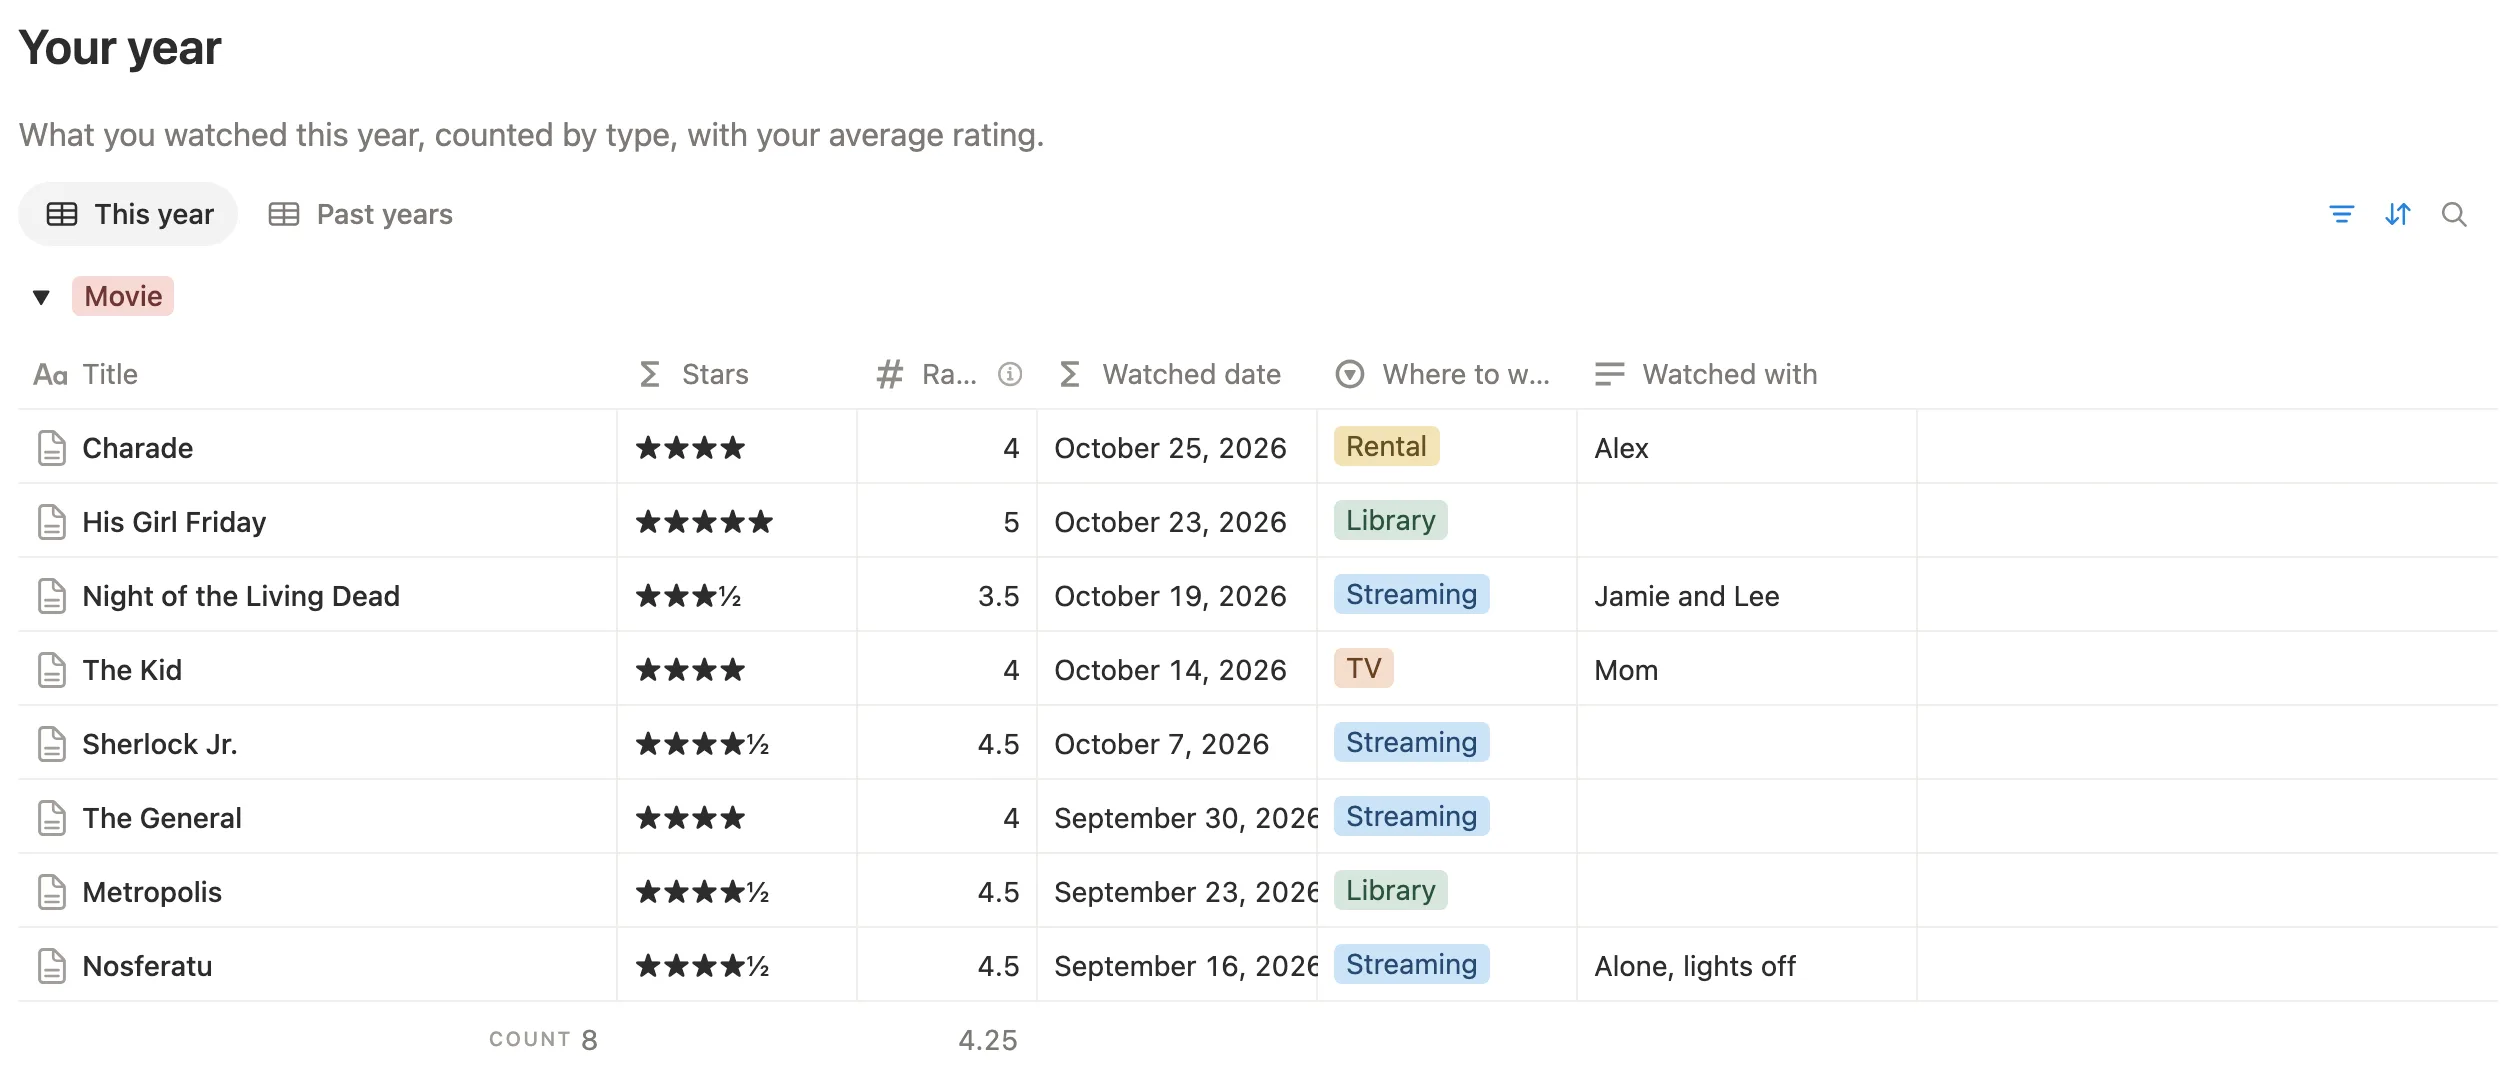Image resolution: width=2510 pixels, height=1080 pixels.
Task: Select the Library tag for Metropolis
Action: pos(1390,890)
